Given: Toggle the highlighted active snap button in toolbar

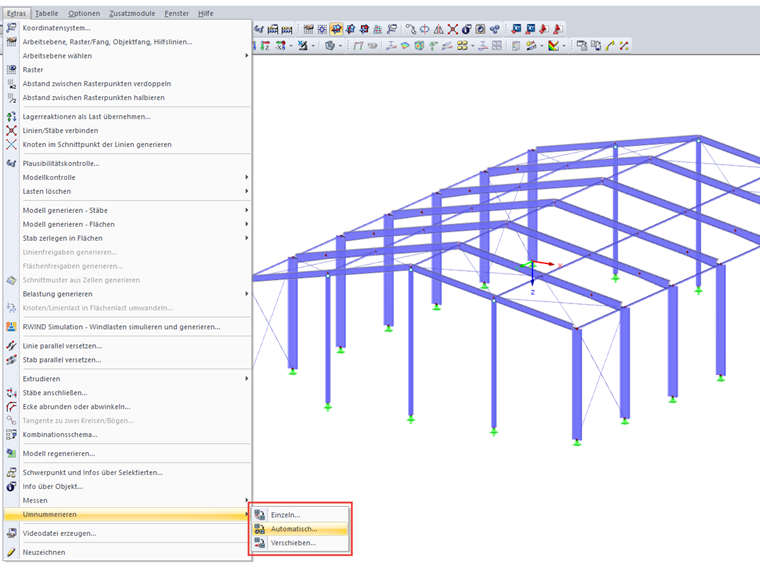Looking at the screenshot, I should 336,29.
